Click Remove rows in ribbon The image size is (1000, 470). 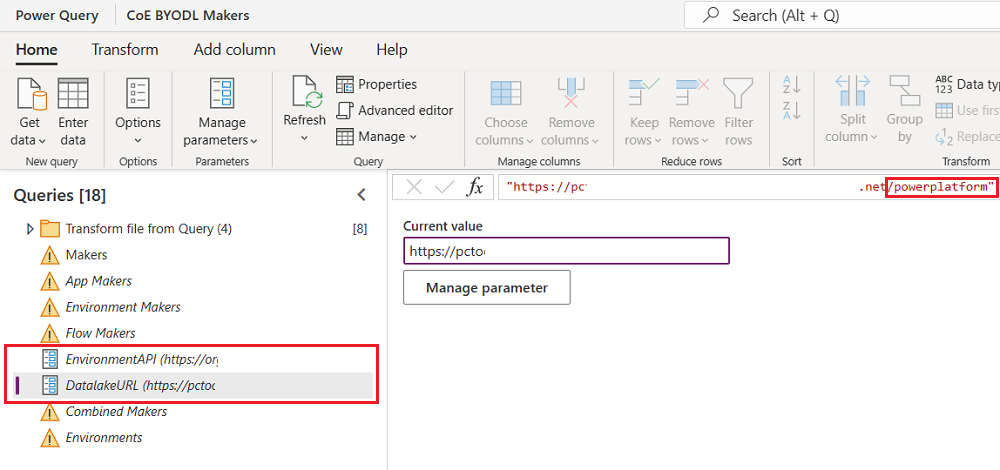click(691, 112)
